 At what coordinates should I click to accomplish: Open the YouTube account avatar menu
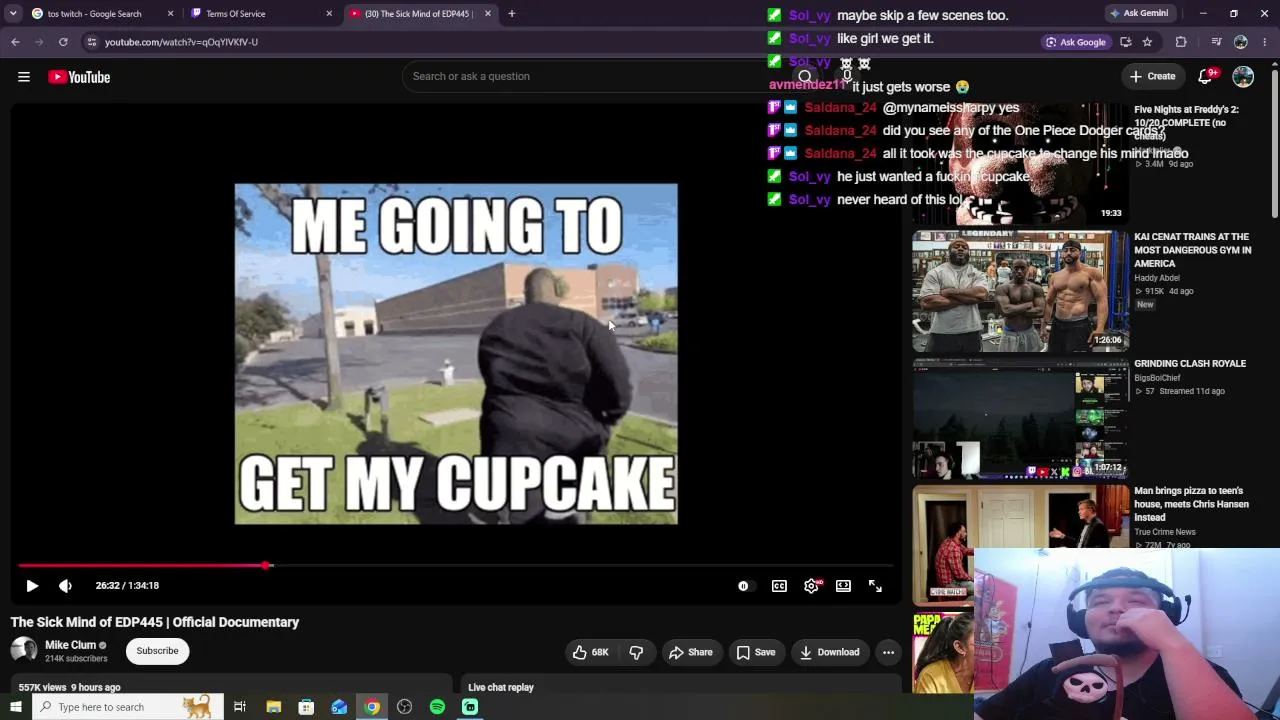1243,76
